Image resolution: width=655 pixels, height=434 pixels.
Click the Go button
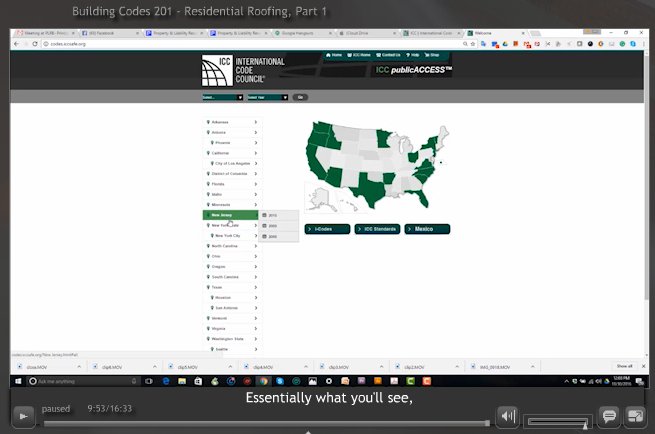pyautogui.click(x=300, y=97)
